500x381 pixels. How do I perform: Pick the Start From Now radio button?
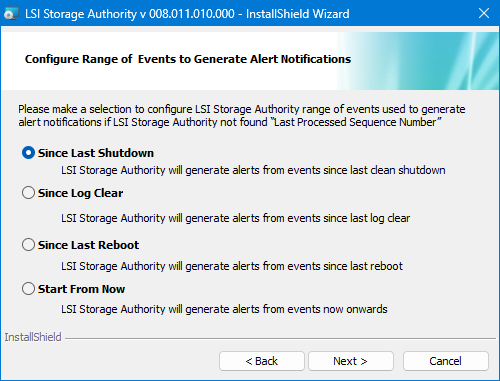pos(28,289)
